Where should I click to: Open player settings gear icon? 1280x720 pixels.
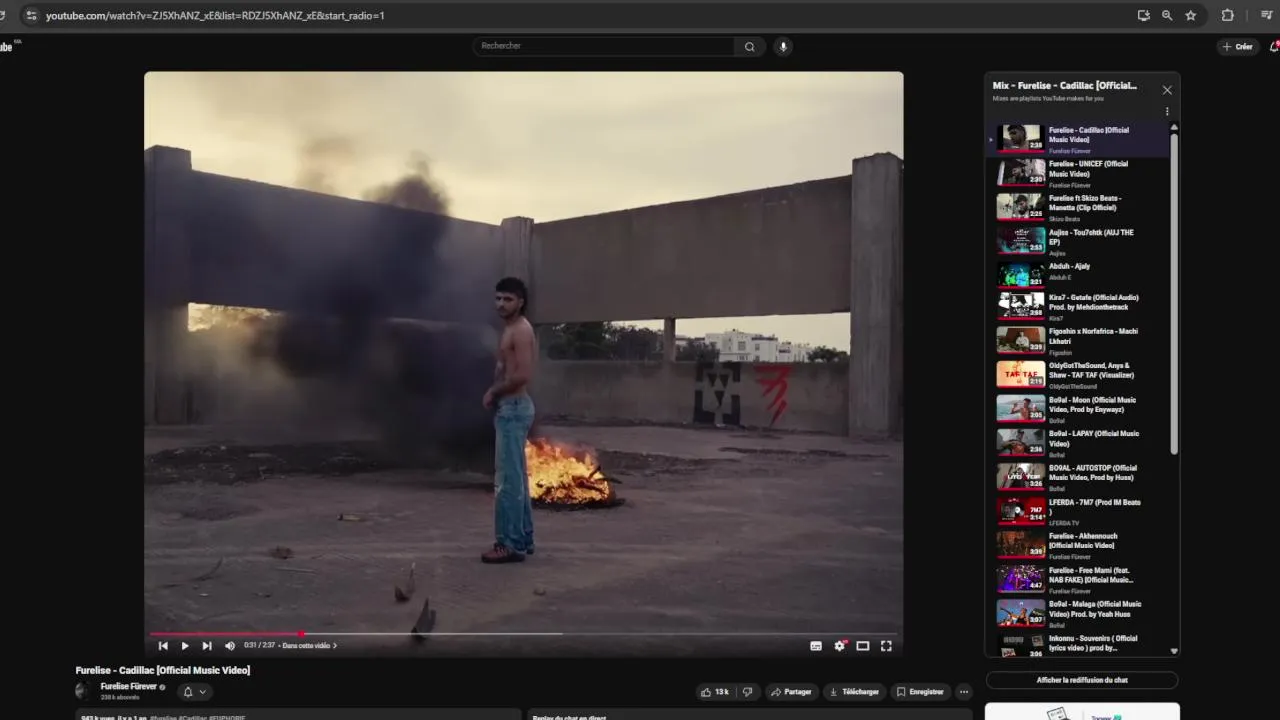[x=840, y=646]
